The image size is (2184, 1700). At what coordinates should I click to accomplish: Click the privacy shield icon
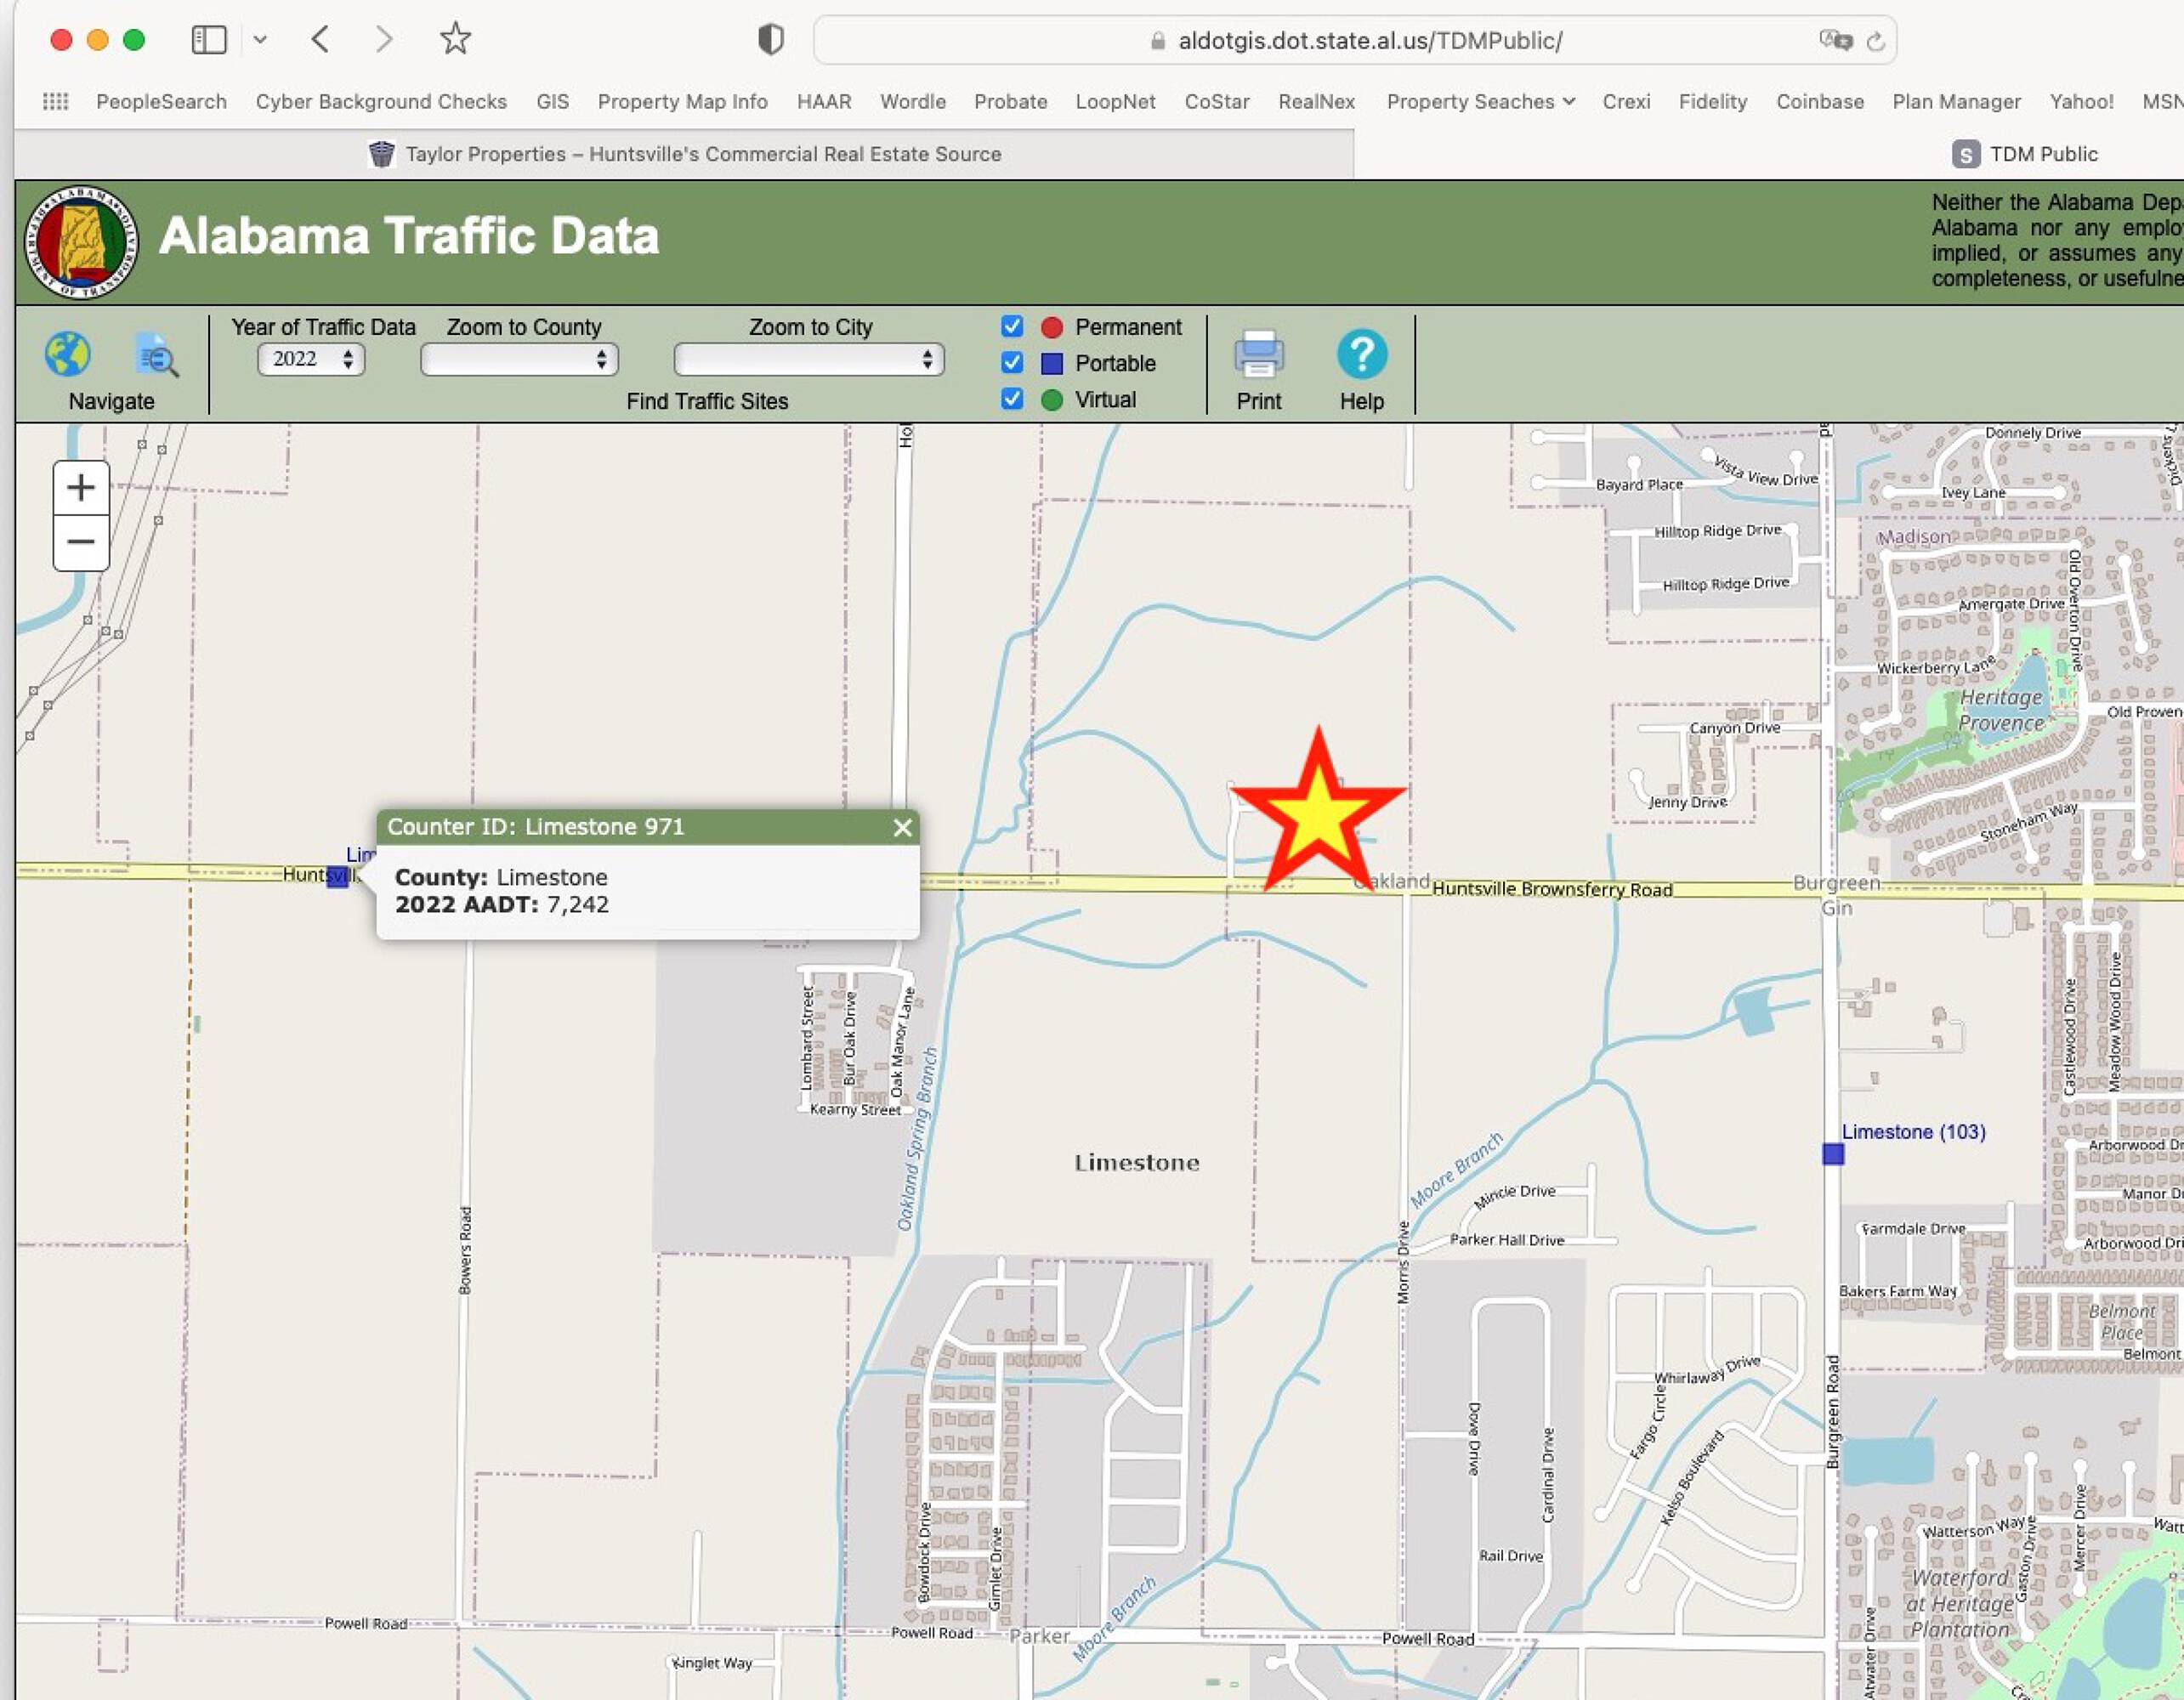770,40
